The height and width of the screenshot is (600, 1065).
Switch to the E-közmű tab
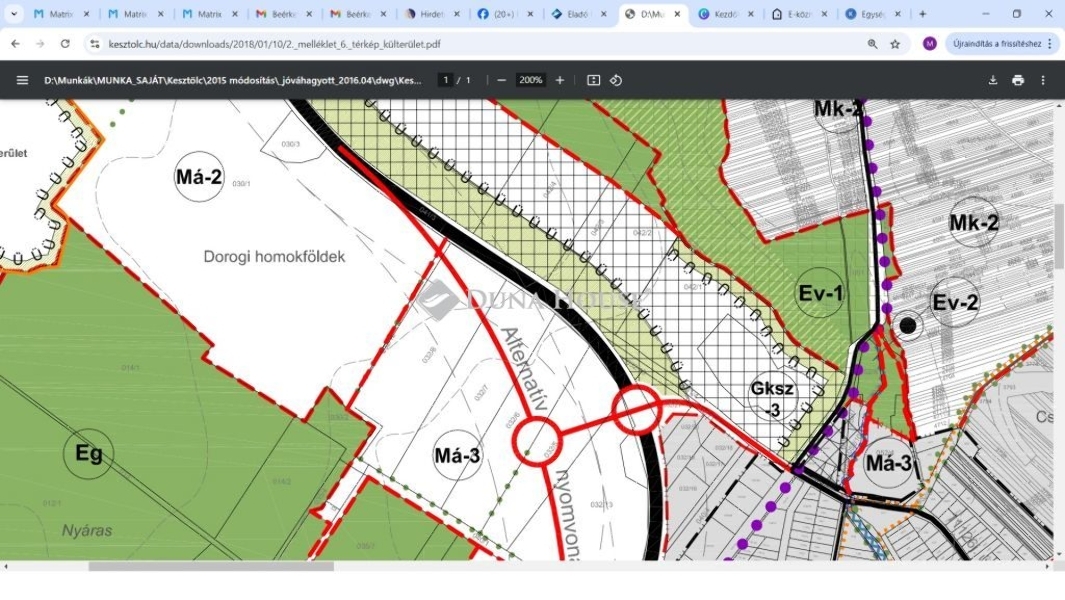(799, 14)
